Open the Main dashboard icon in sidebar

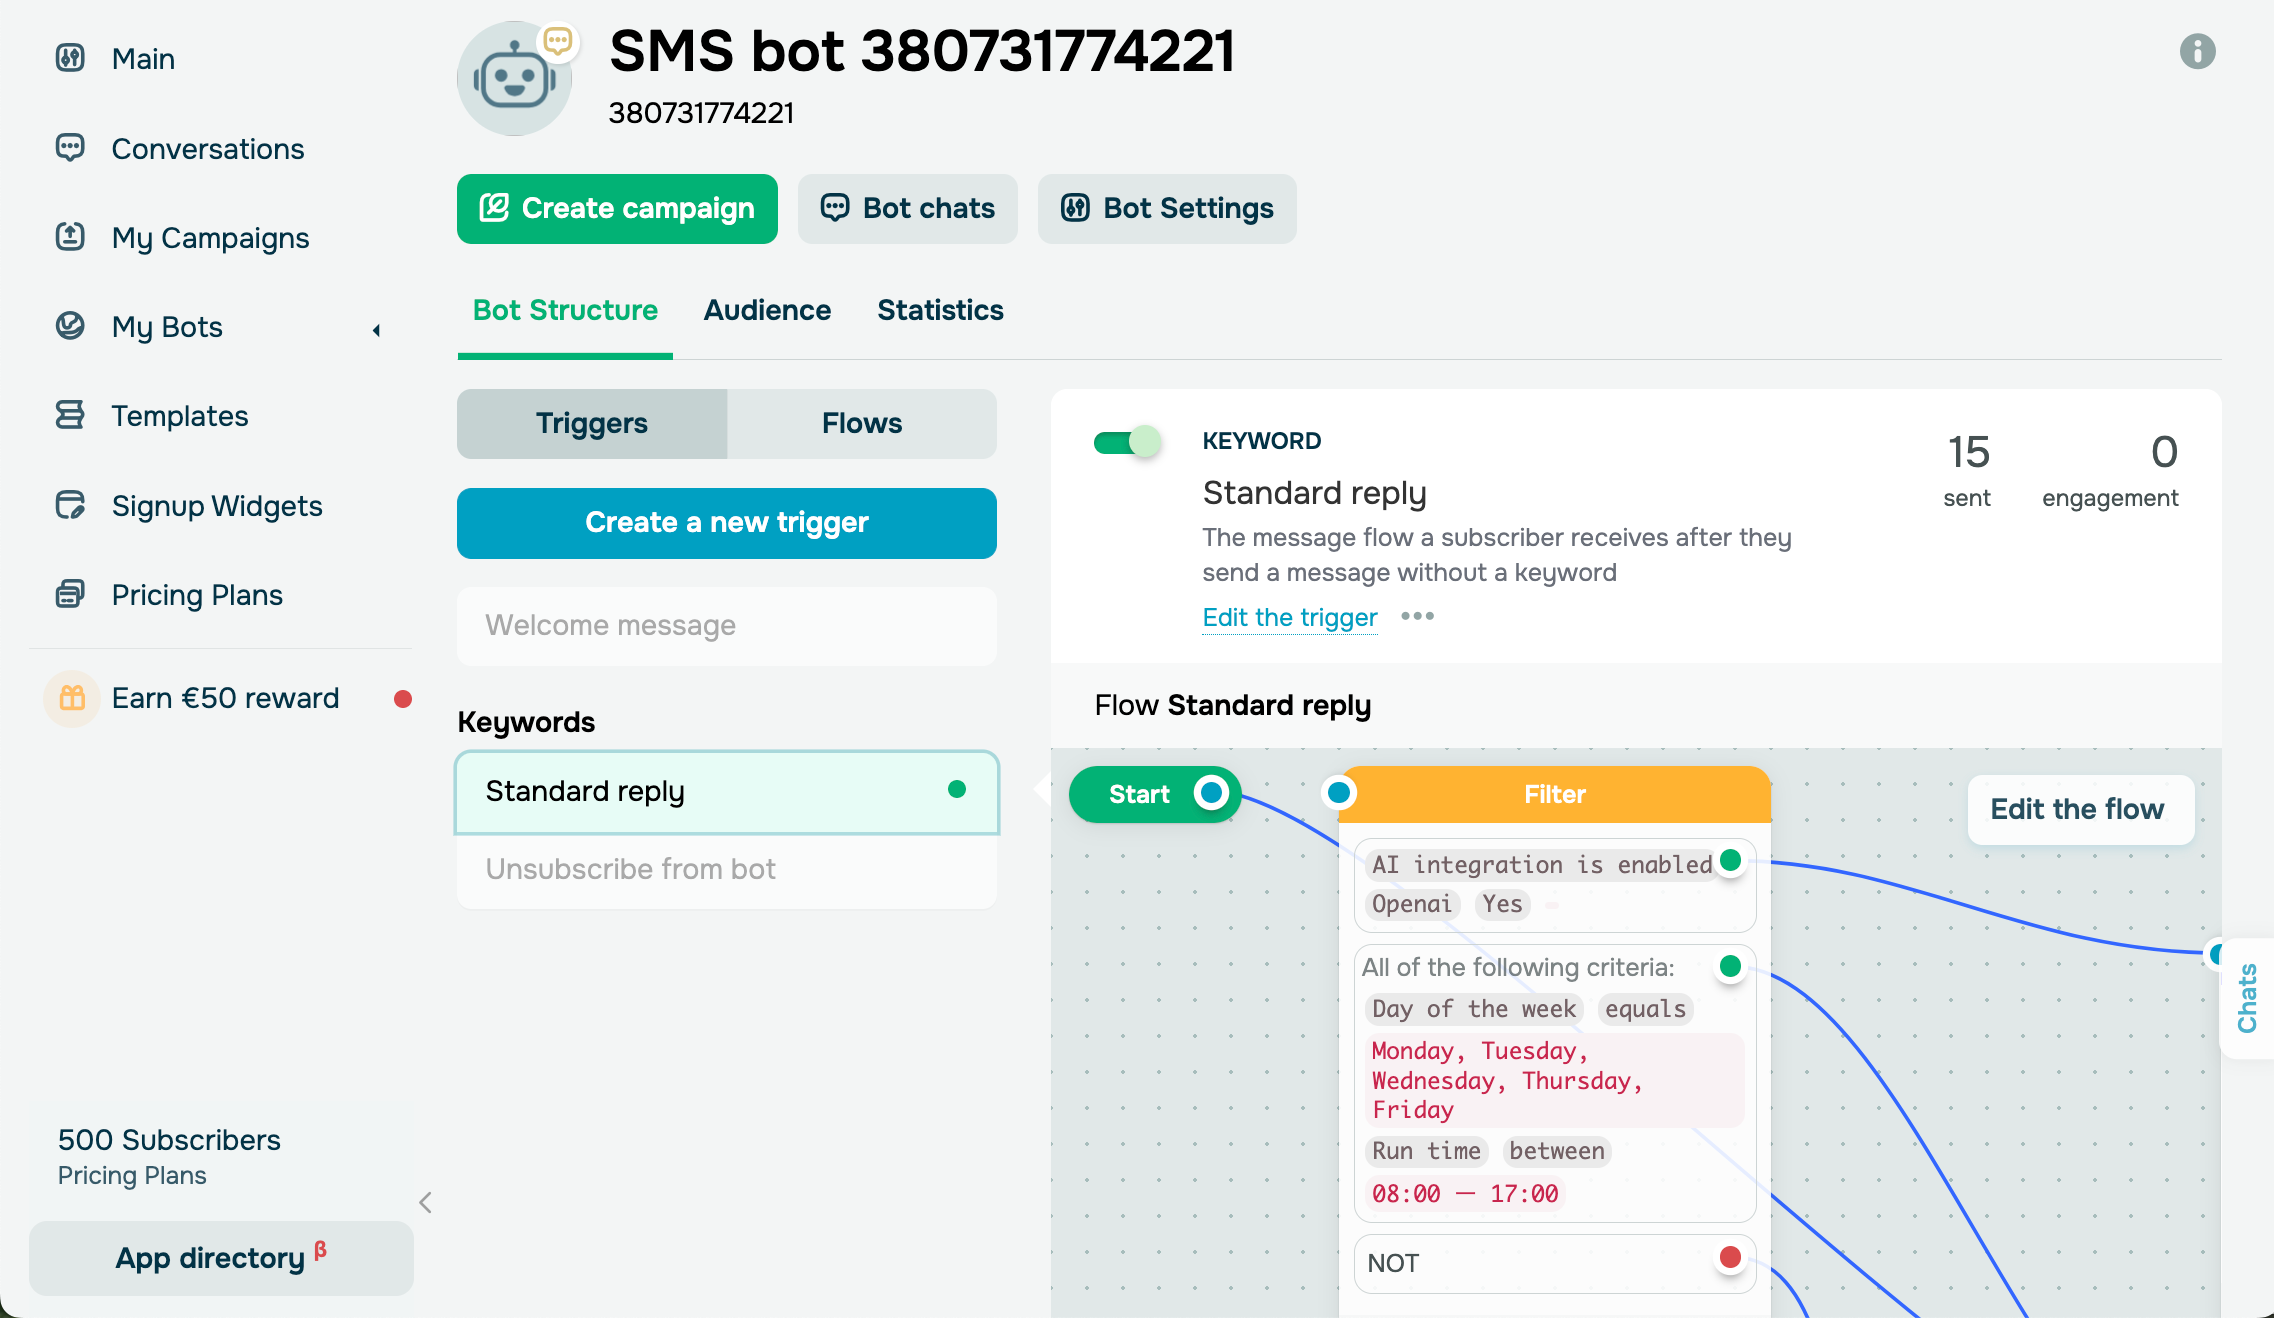pos(70,58)
